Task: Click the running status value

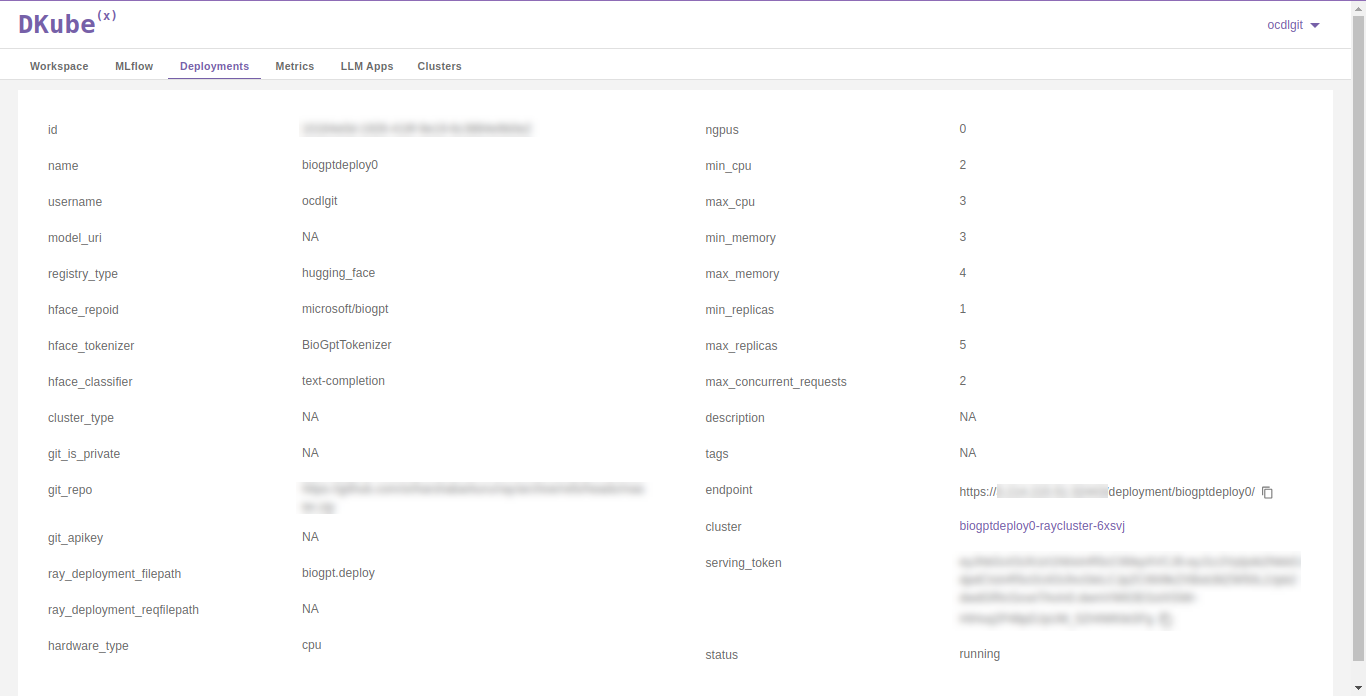Action: (979, 654)
